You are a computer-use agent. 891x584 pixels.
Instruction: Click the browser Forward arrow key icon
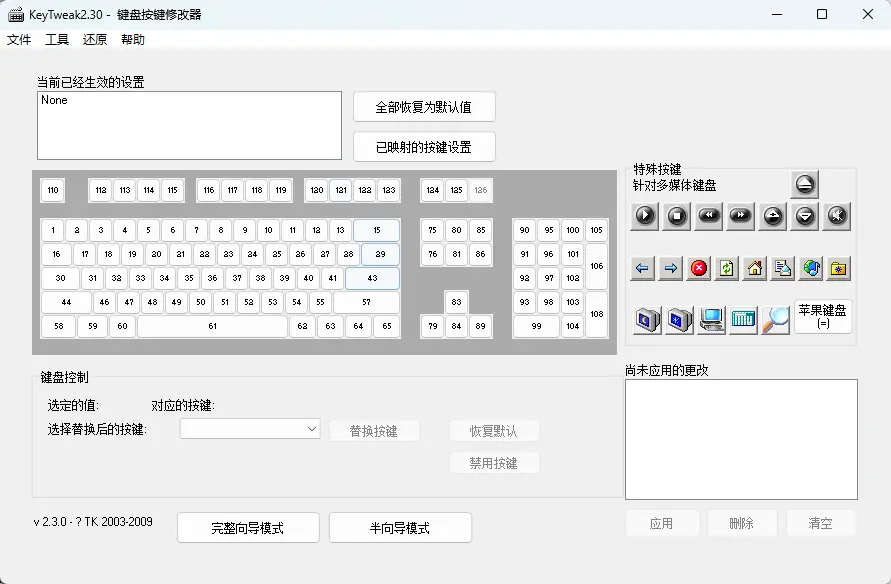(671, 268)
